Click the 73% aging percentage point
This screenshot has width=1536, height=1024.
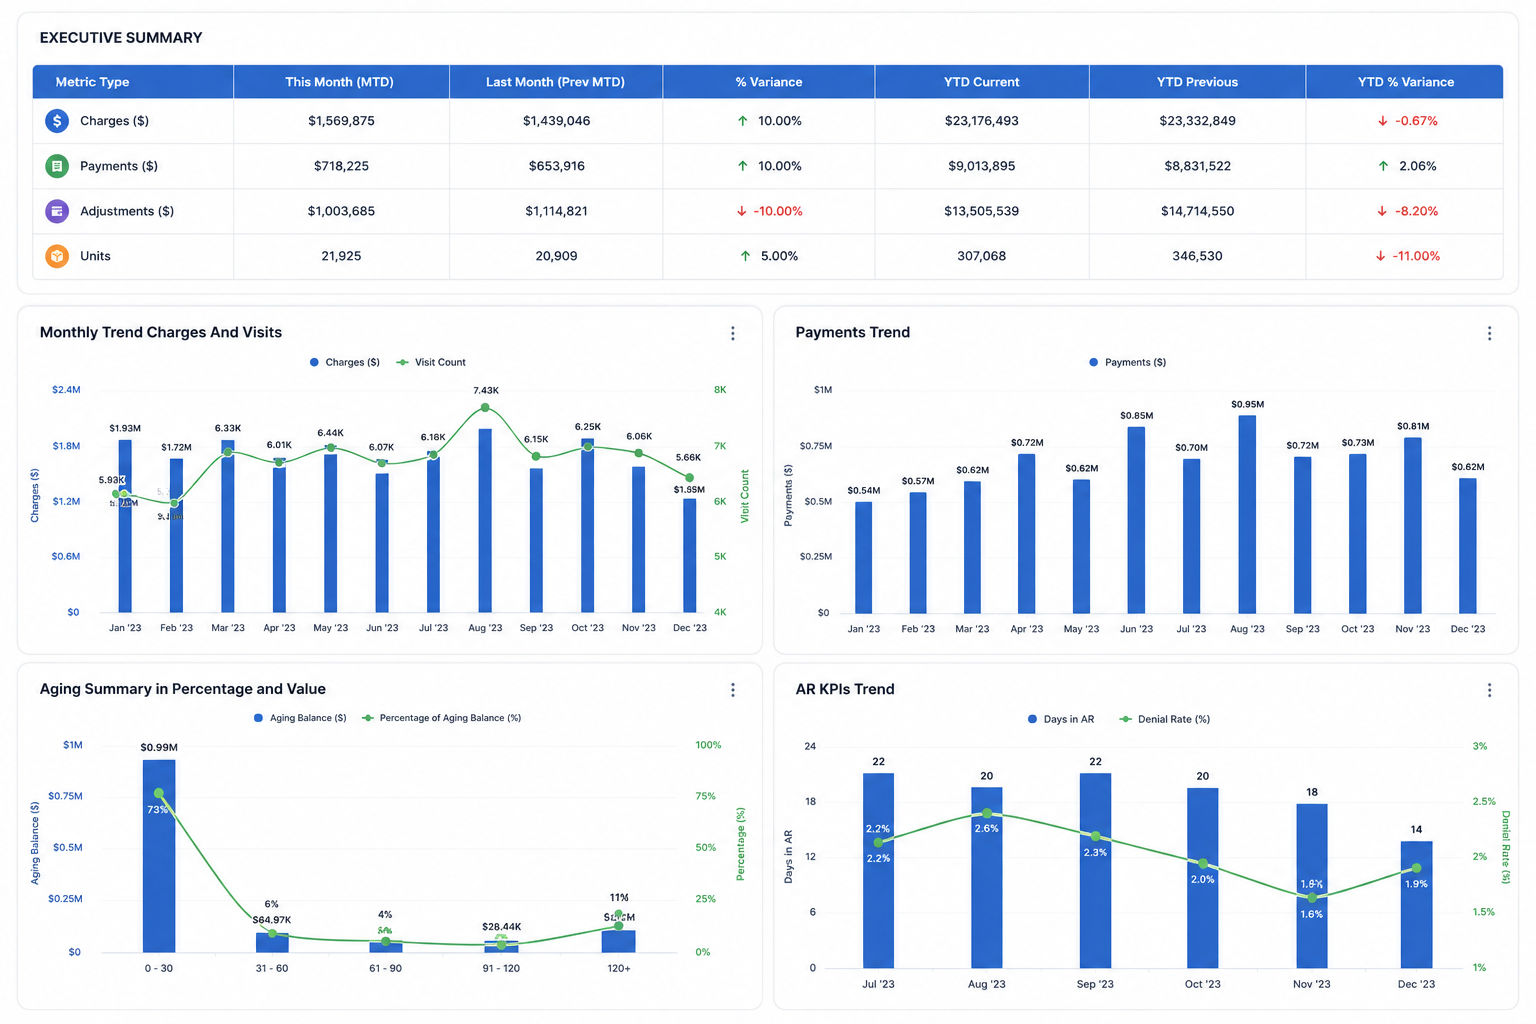pos(159,794)
